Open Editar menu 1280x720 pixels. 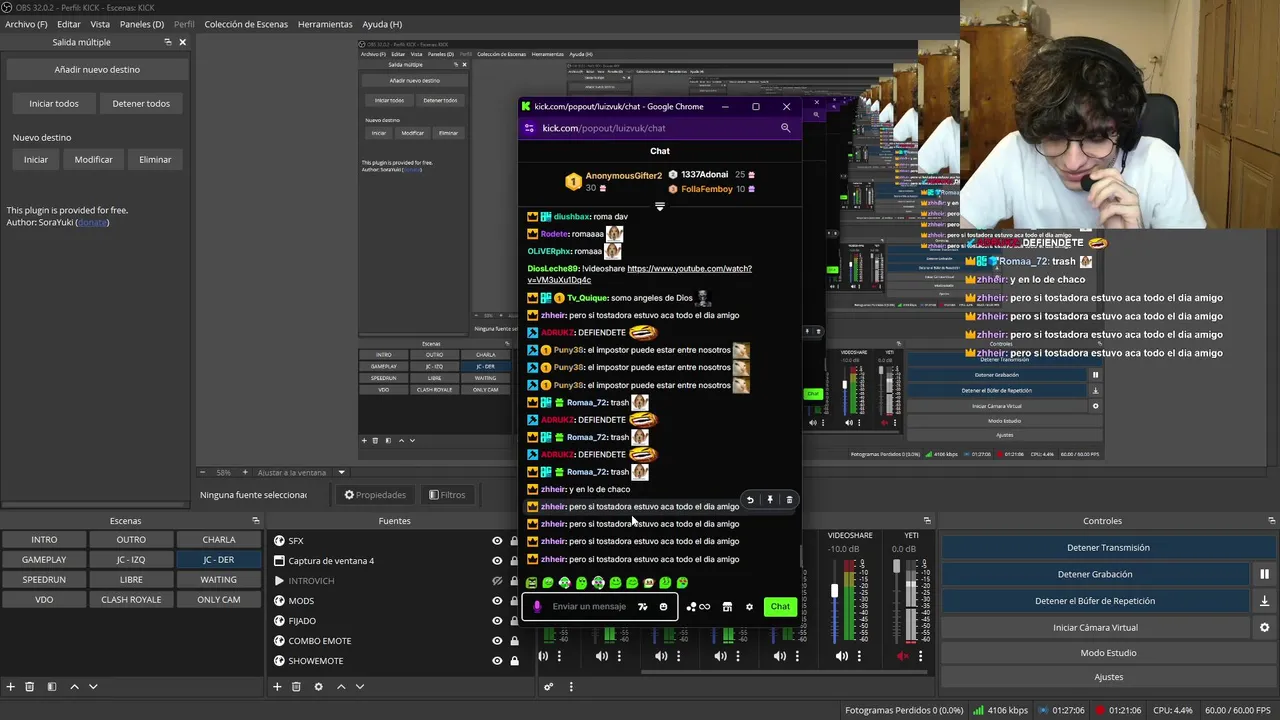click(69, 24)
